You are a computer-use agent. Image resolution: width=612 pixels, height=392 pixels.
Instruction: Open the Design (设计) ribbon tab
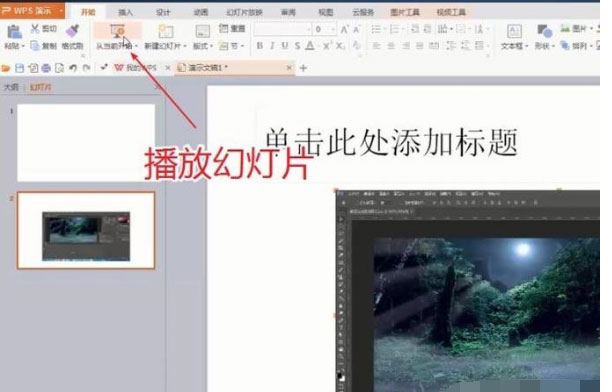(x=163, y=12)
